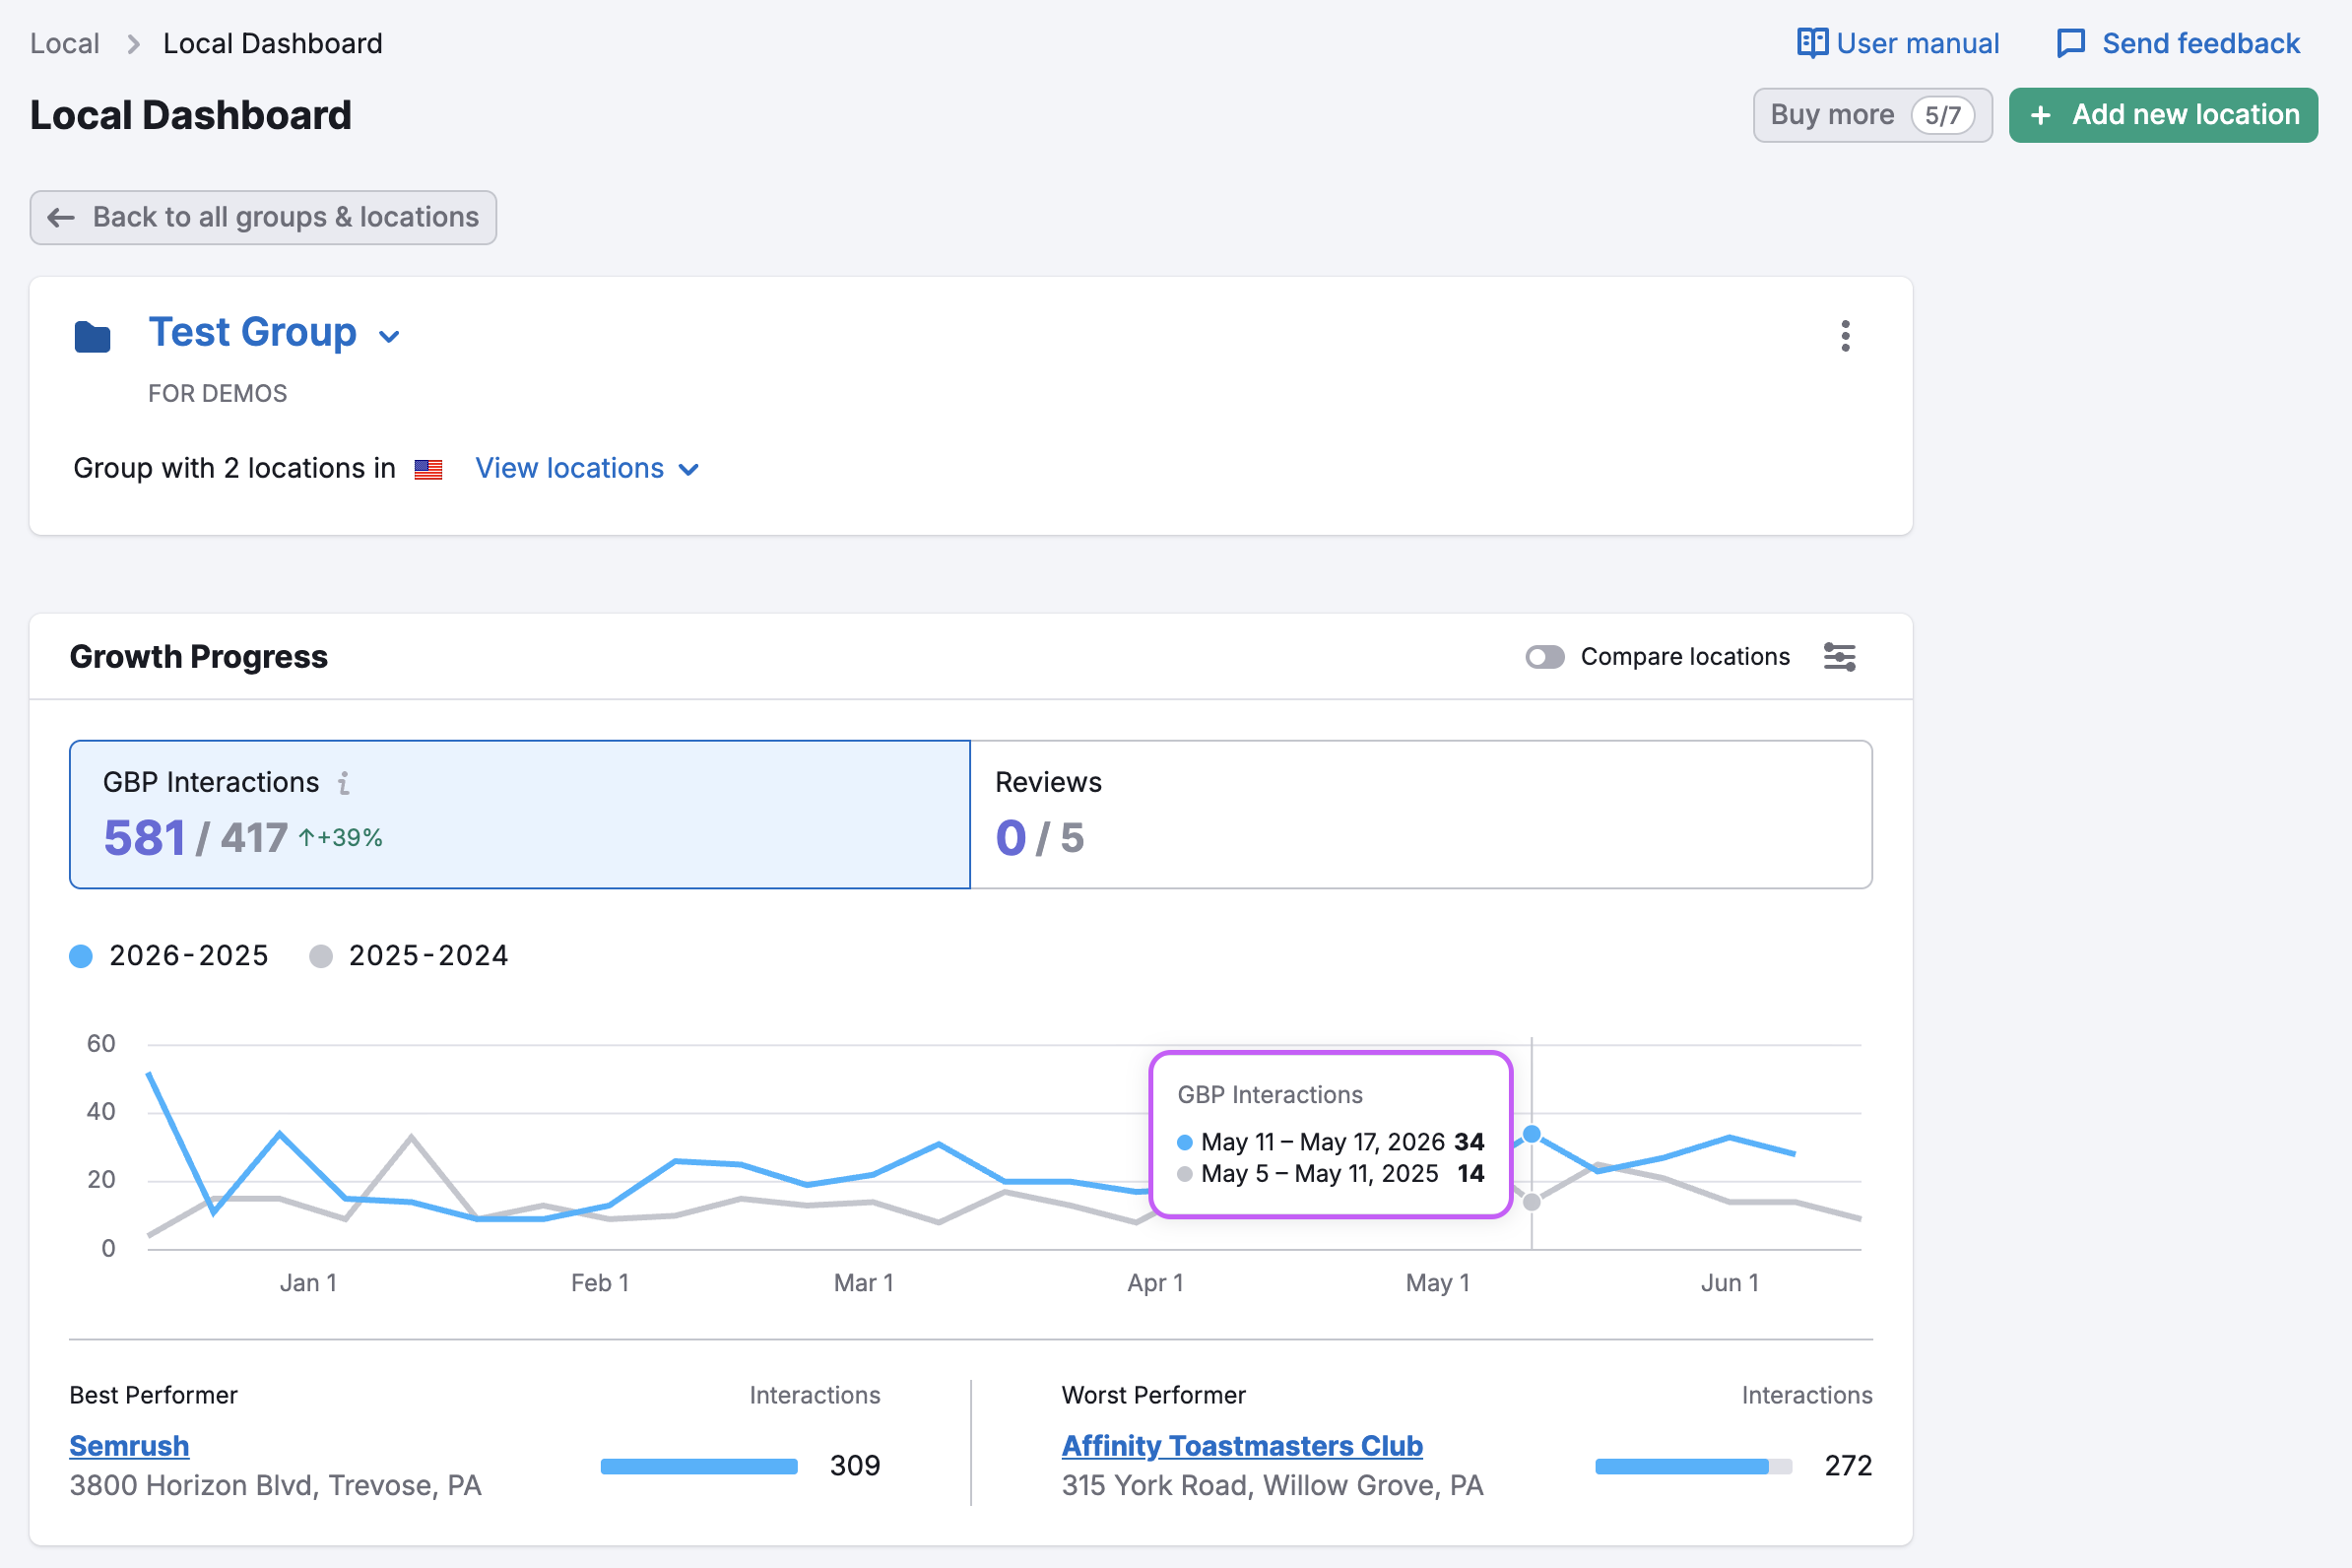The width and height of the screenshot is (2352, 1568).
Task: Click the blue data point on the chart
Action: [x=1531, y=1134]
